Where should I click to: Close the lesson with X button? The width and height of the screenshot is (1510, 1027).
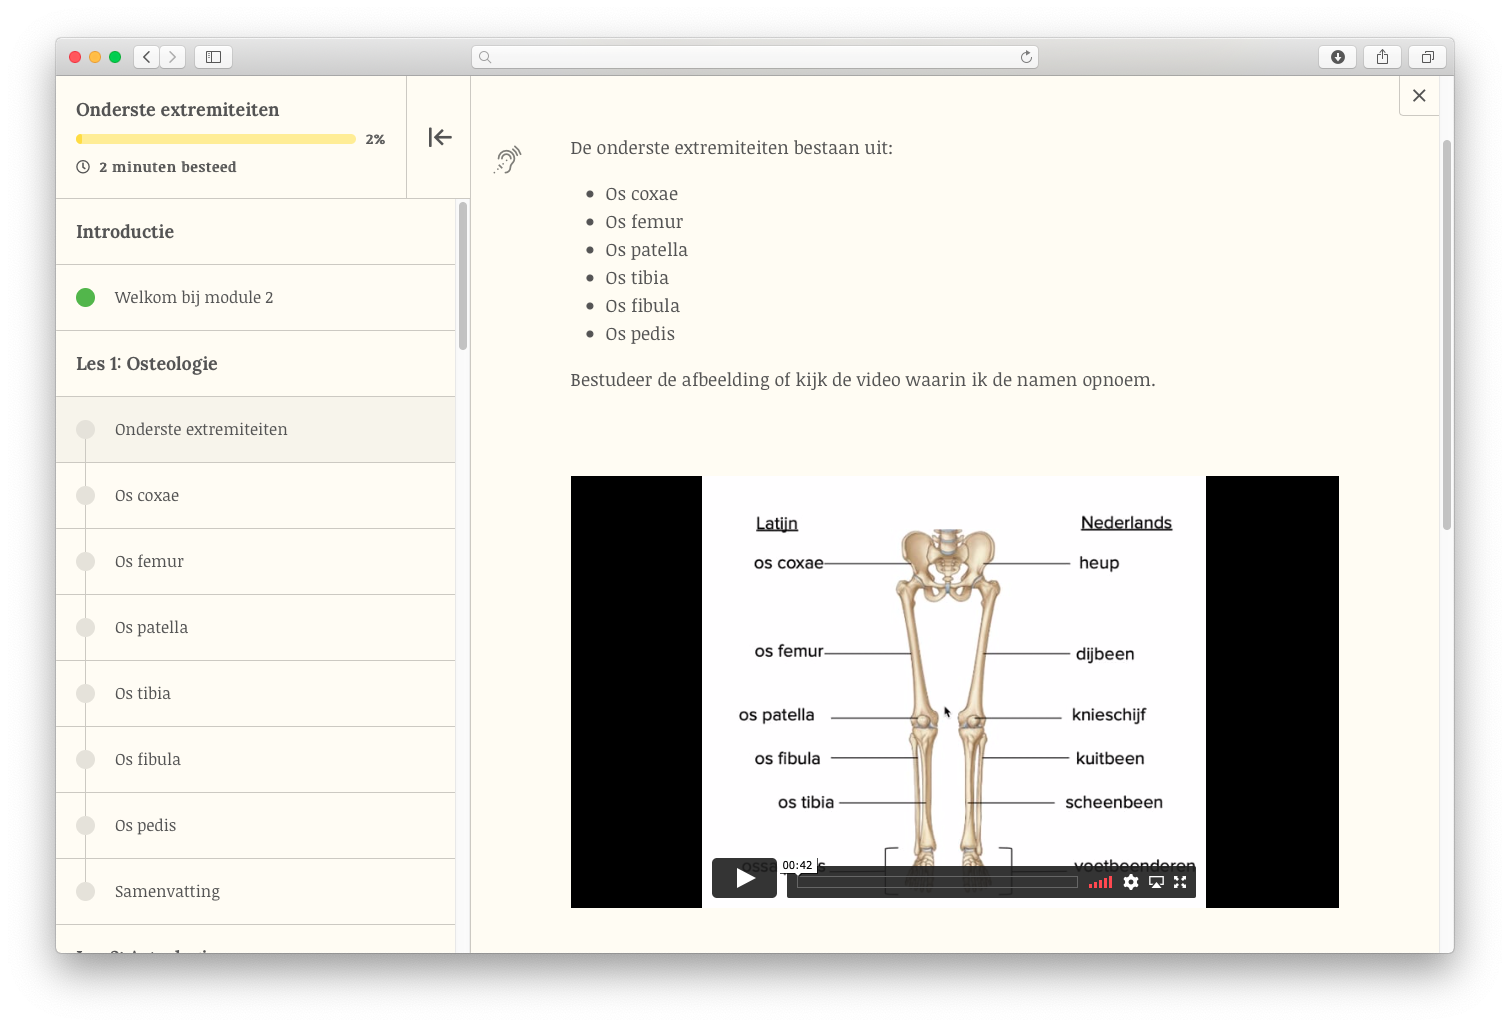coord(1418,96)
